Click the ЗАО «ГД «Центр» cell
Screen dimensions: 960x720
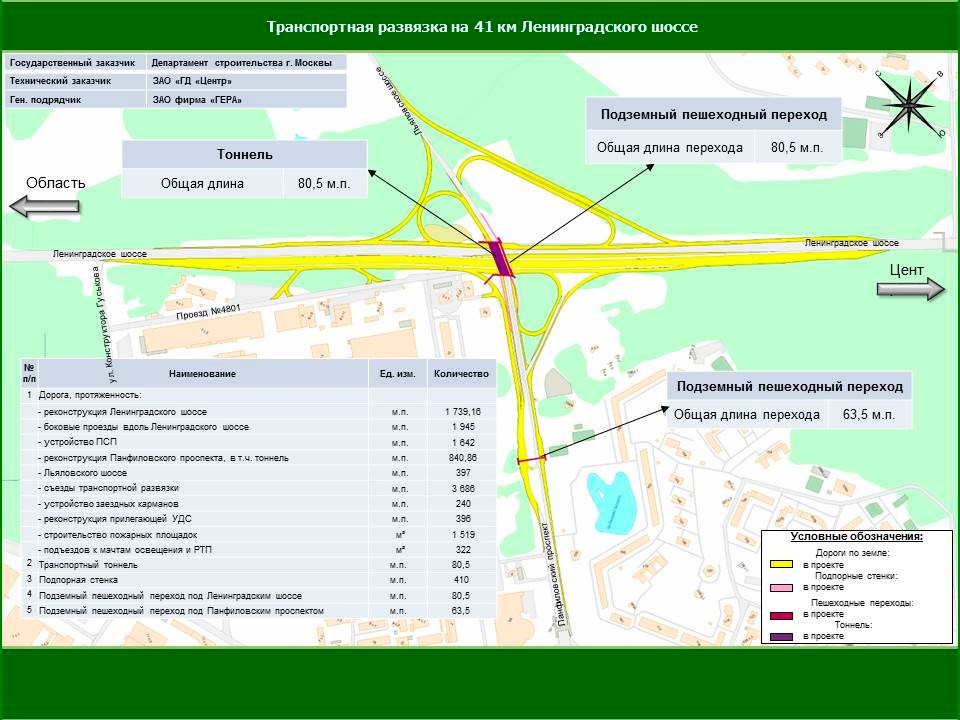point(247,81)
